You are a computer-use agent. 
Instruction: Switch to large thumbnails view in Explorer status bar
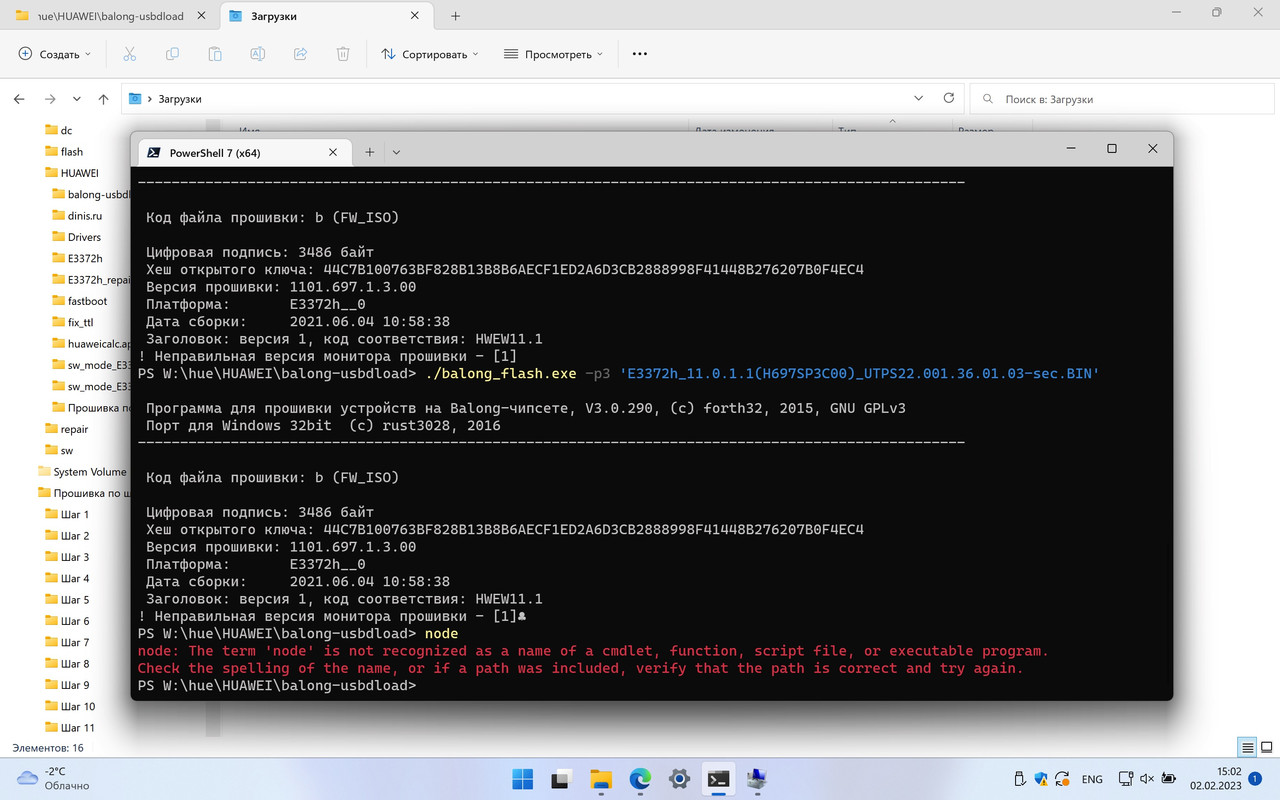(x=1265, y=747)
